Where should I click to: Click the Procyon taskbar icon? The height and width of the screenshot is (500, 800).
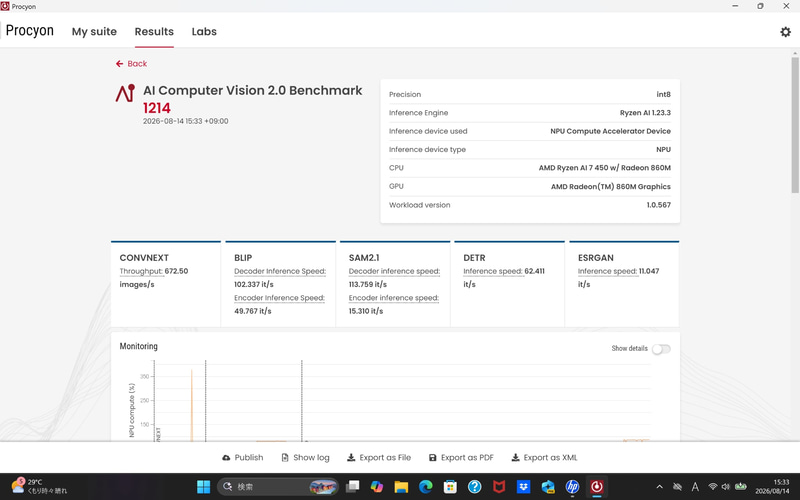[x=597, y=487]
